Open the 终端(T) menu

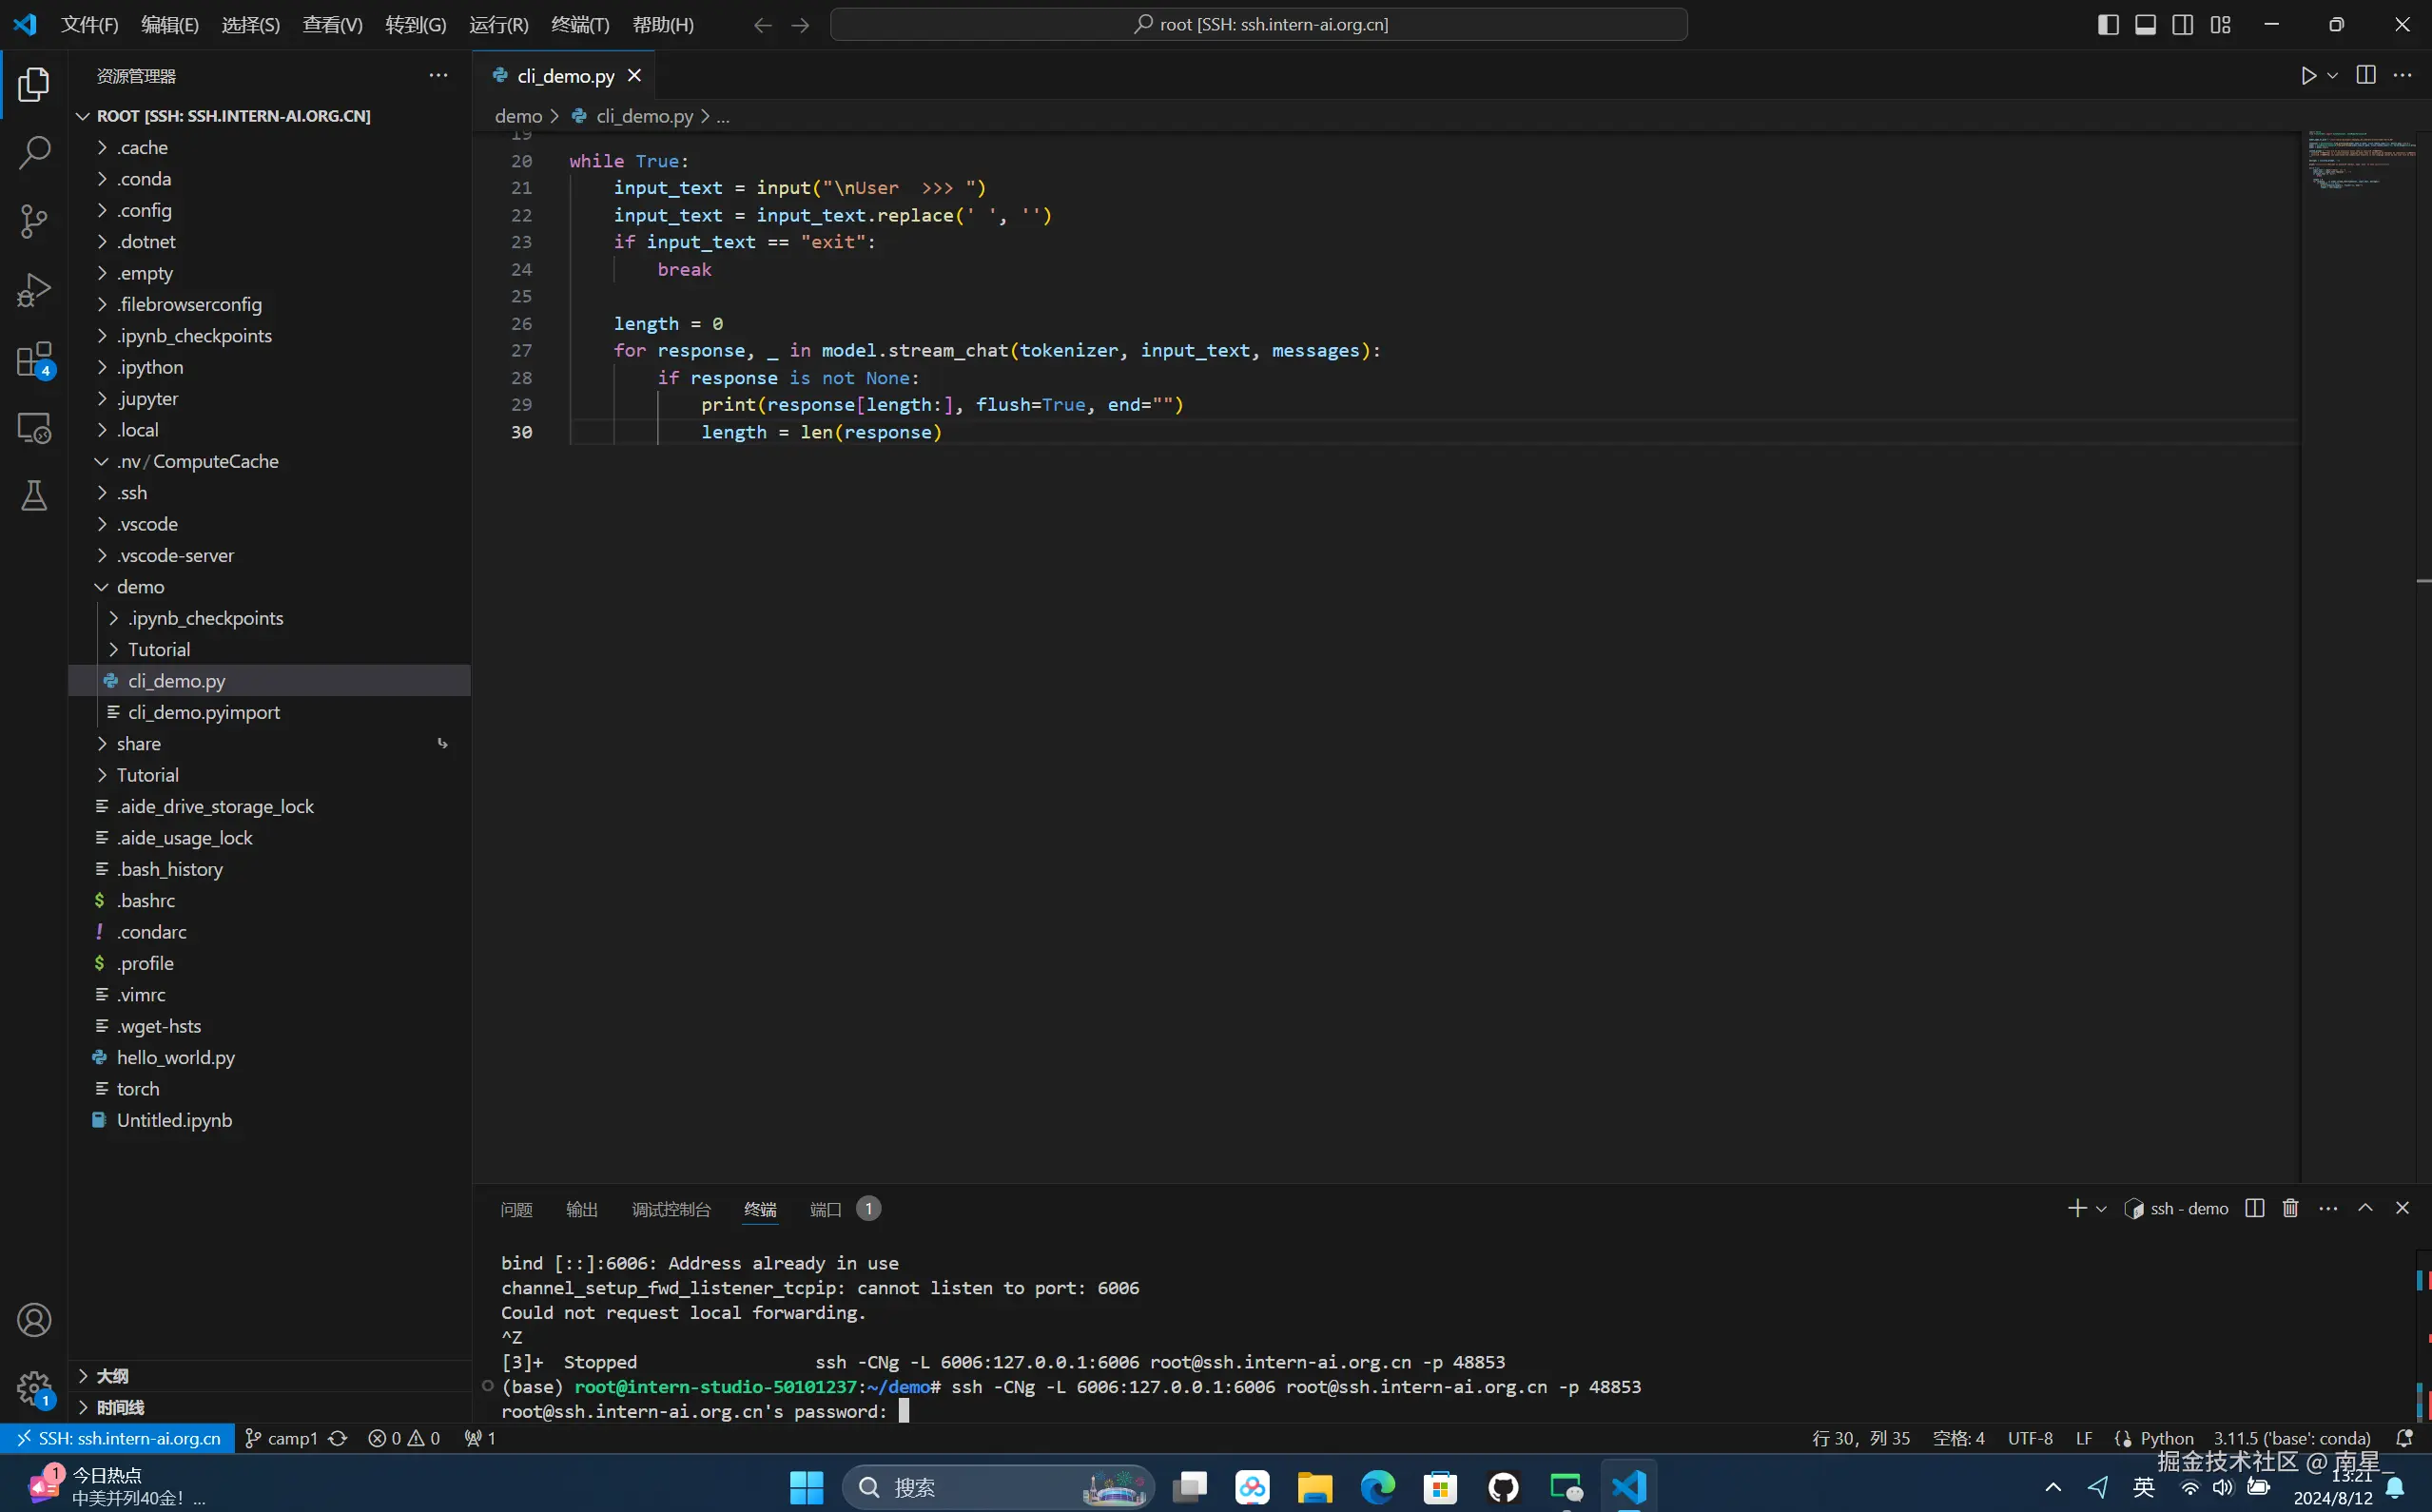coord(580,24)
